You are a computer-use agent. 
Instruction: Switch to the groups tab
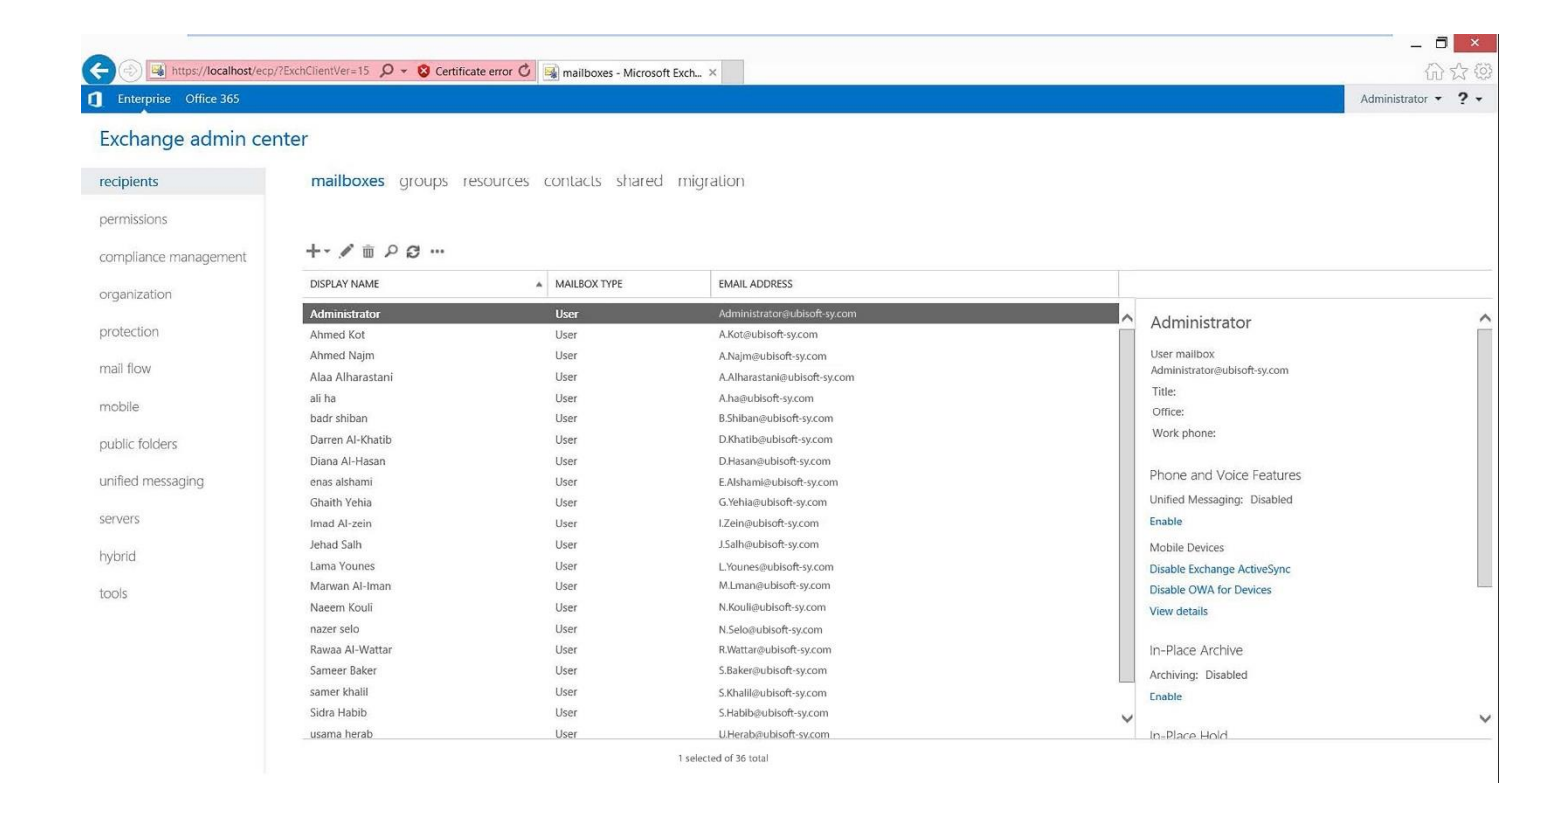(423, 181)
